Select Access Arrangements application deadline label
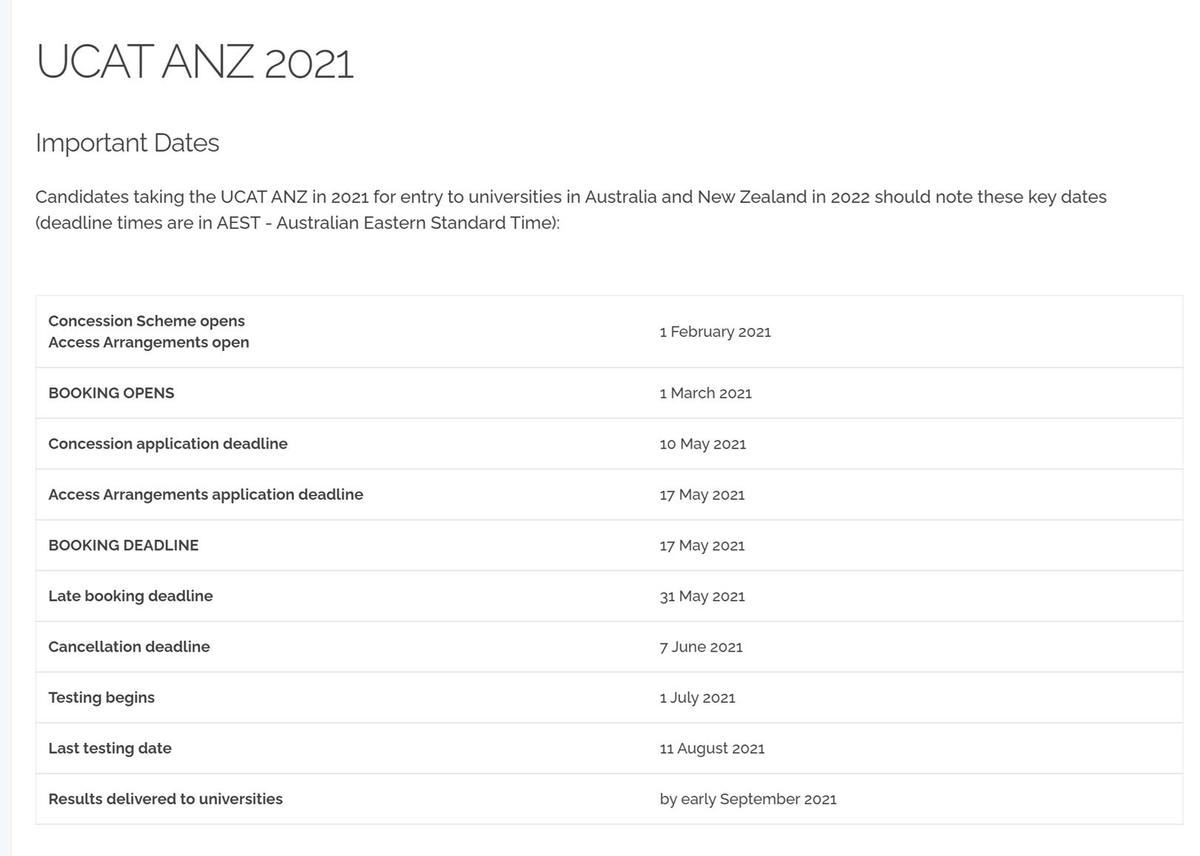 (x=206, y=495)
